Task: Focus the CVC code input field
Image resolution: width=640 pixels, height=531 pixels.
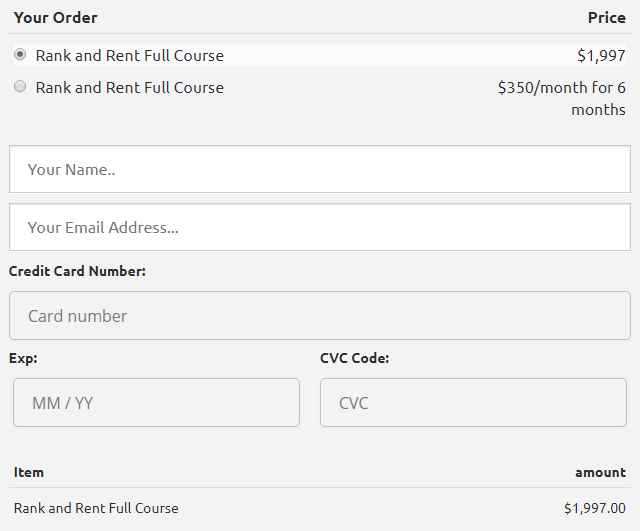Action: 475,403
